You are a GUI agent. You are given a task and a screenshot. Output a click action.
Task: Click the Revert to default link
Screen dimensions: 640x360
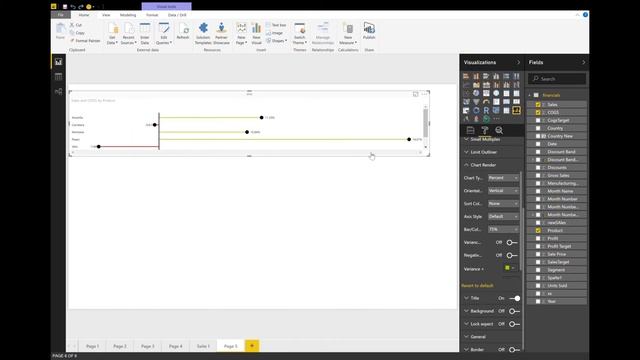click(x=477, y=286)
